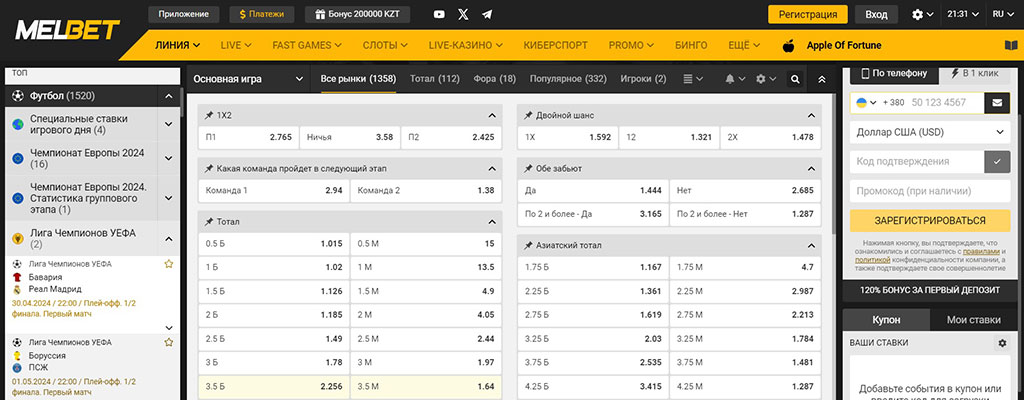
Task: Collapse the Азиатский тотал section
Action: pyautogui.click(x=811, y=246)
